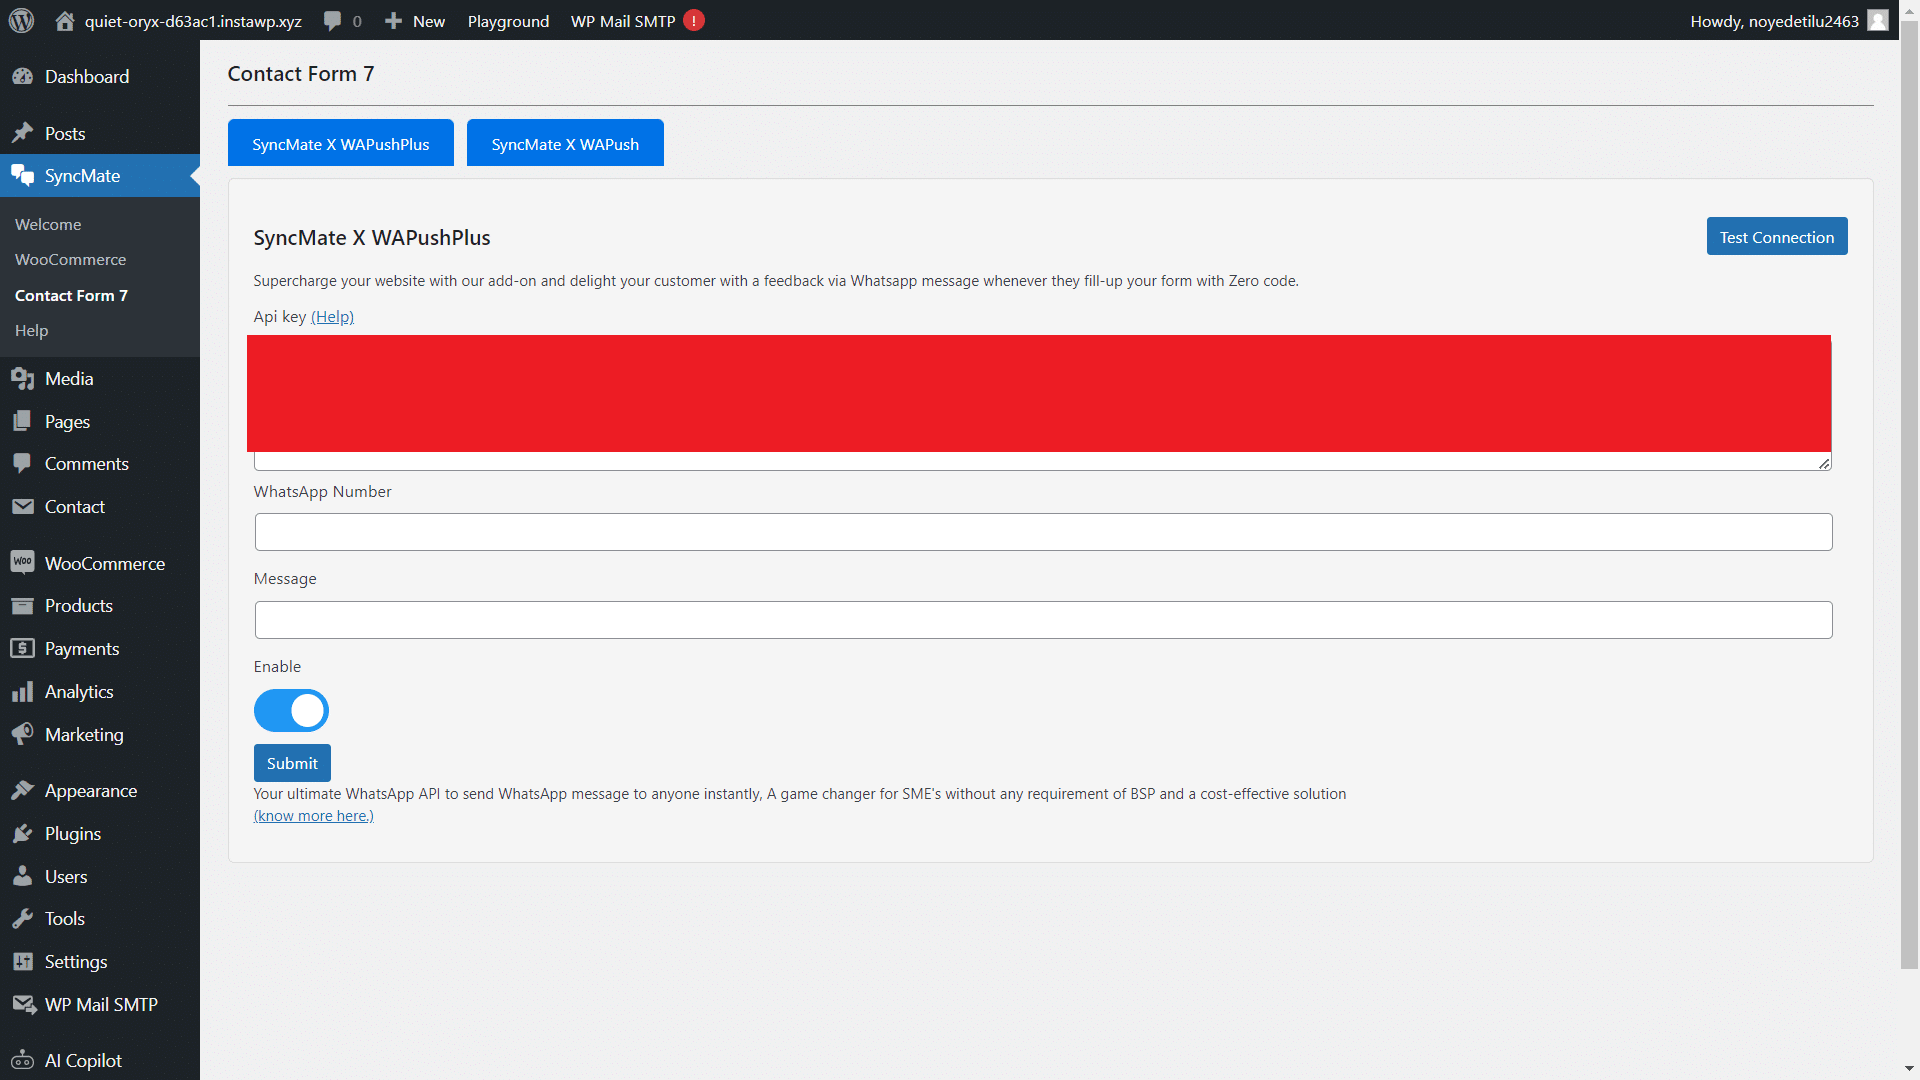Select SyncMate X WAPushPlus tab
Image resolution: width=1920 pixels, height=1080 pixels.
(340, 144)
